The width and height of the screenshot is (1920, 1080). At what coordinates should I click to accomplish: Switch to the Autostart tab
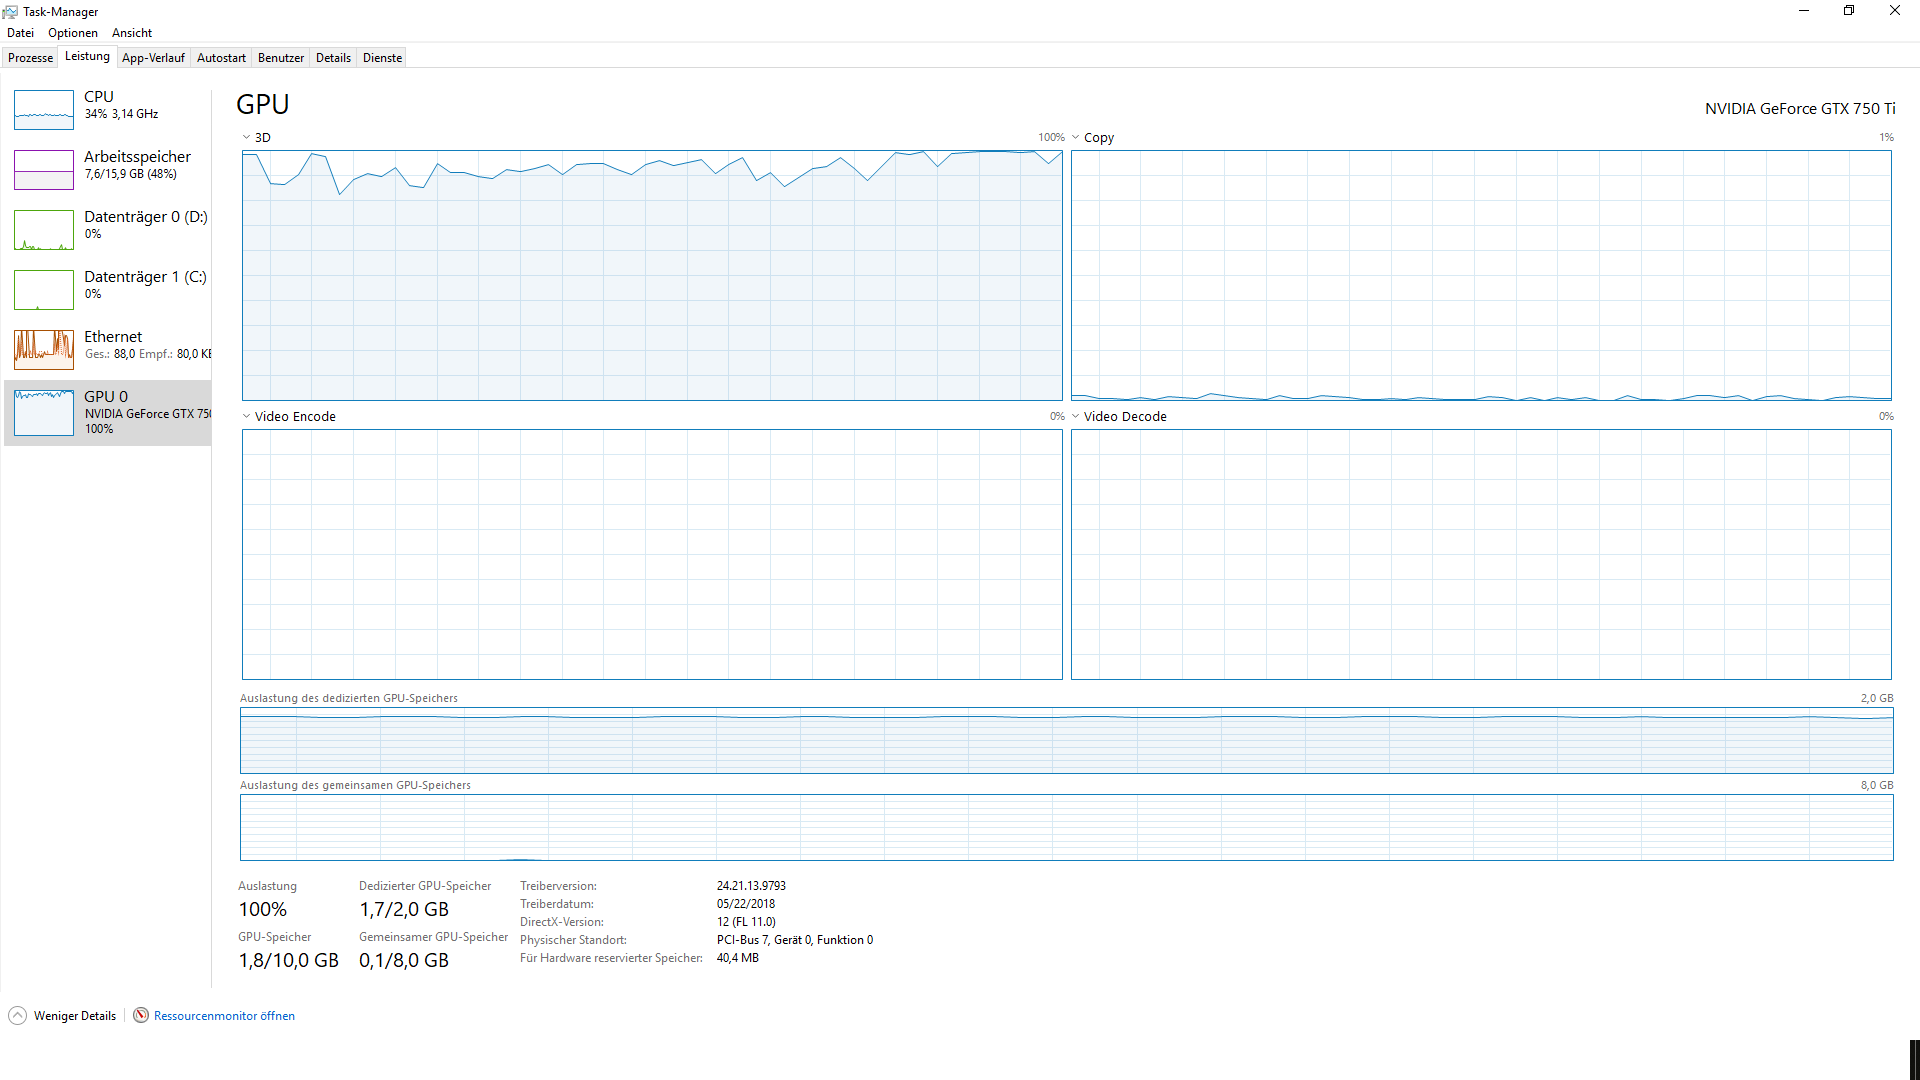[x=221, y=58]
